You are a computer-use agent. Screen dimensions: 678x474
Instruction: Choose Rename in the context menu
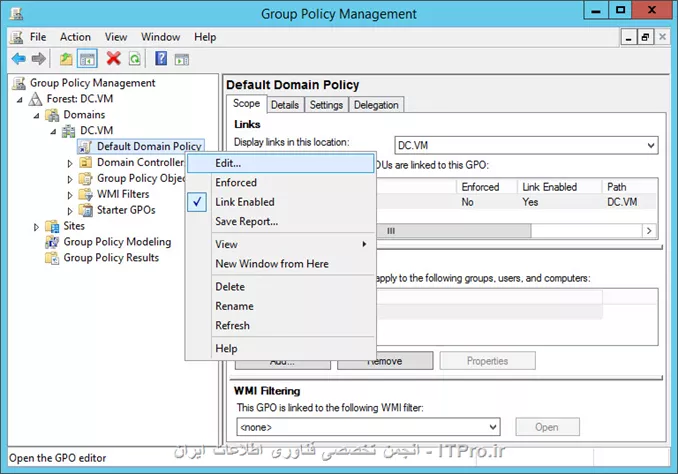click(x=281, y=306)
